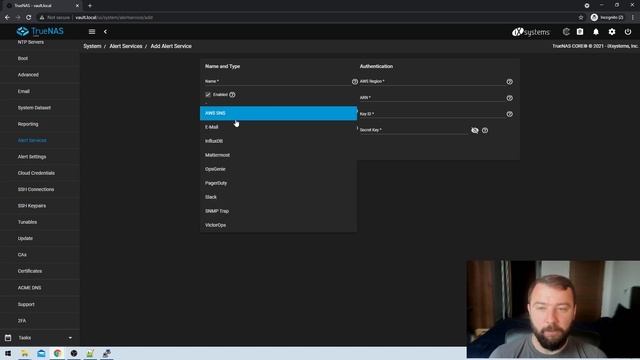This screenshot has width=640, height=360.
Task: Open help for the Secret Key field
Action: tap(485, 131)
